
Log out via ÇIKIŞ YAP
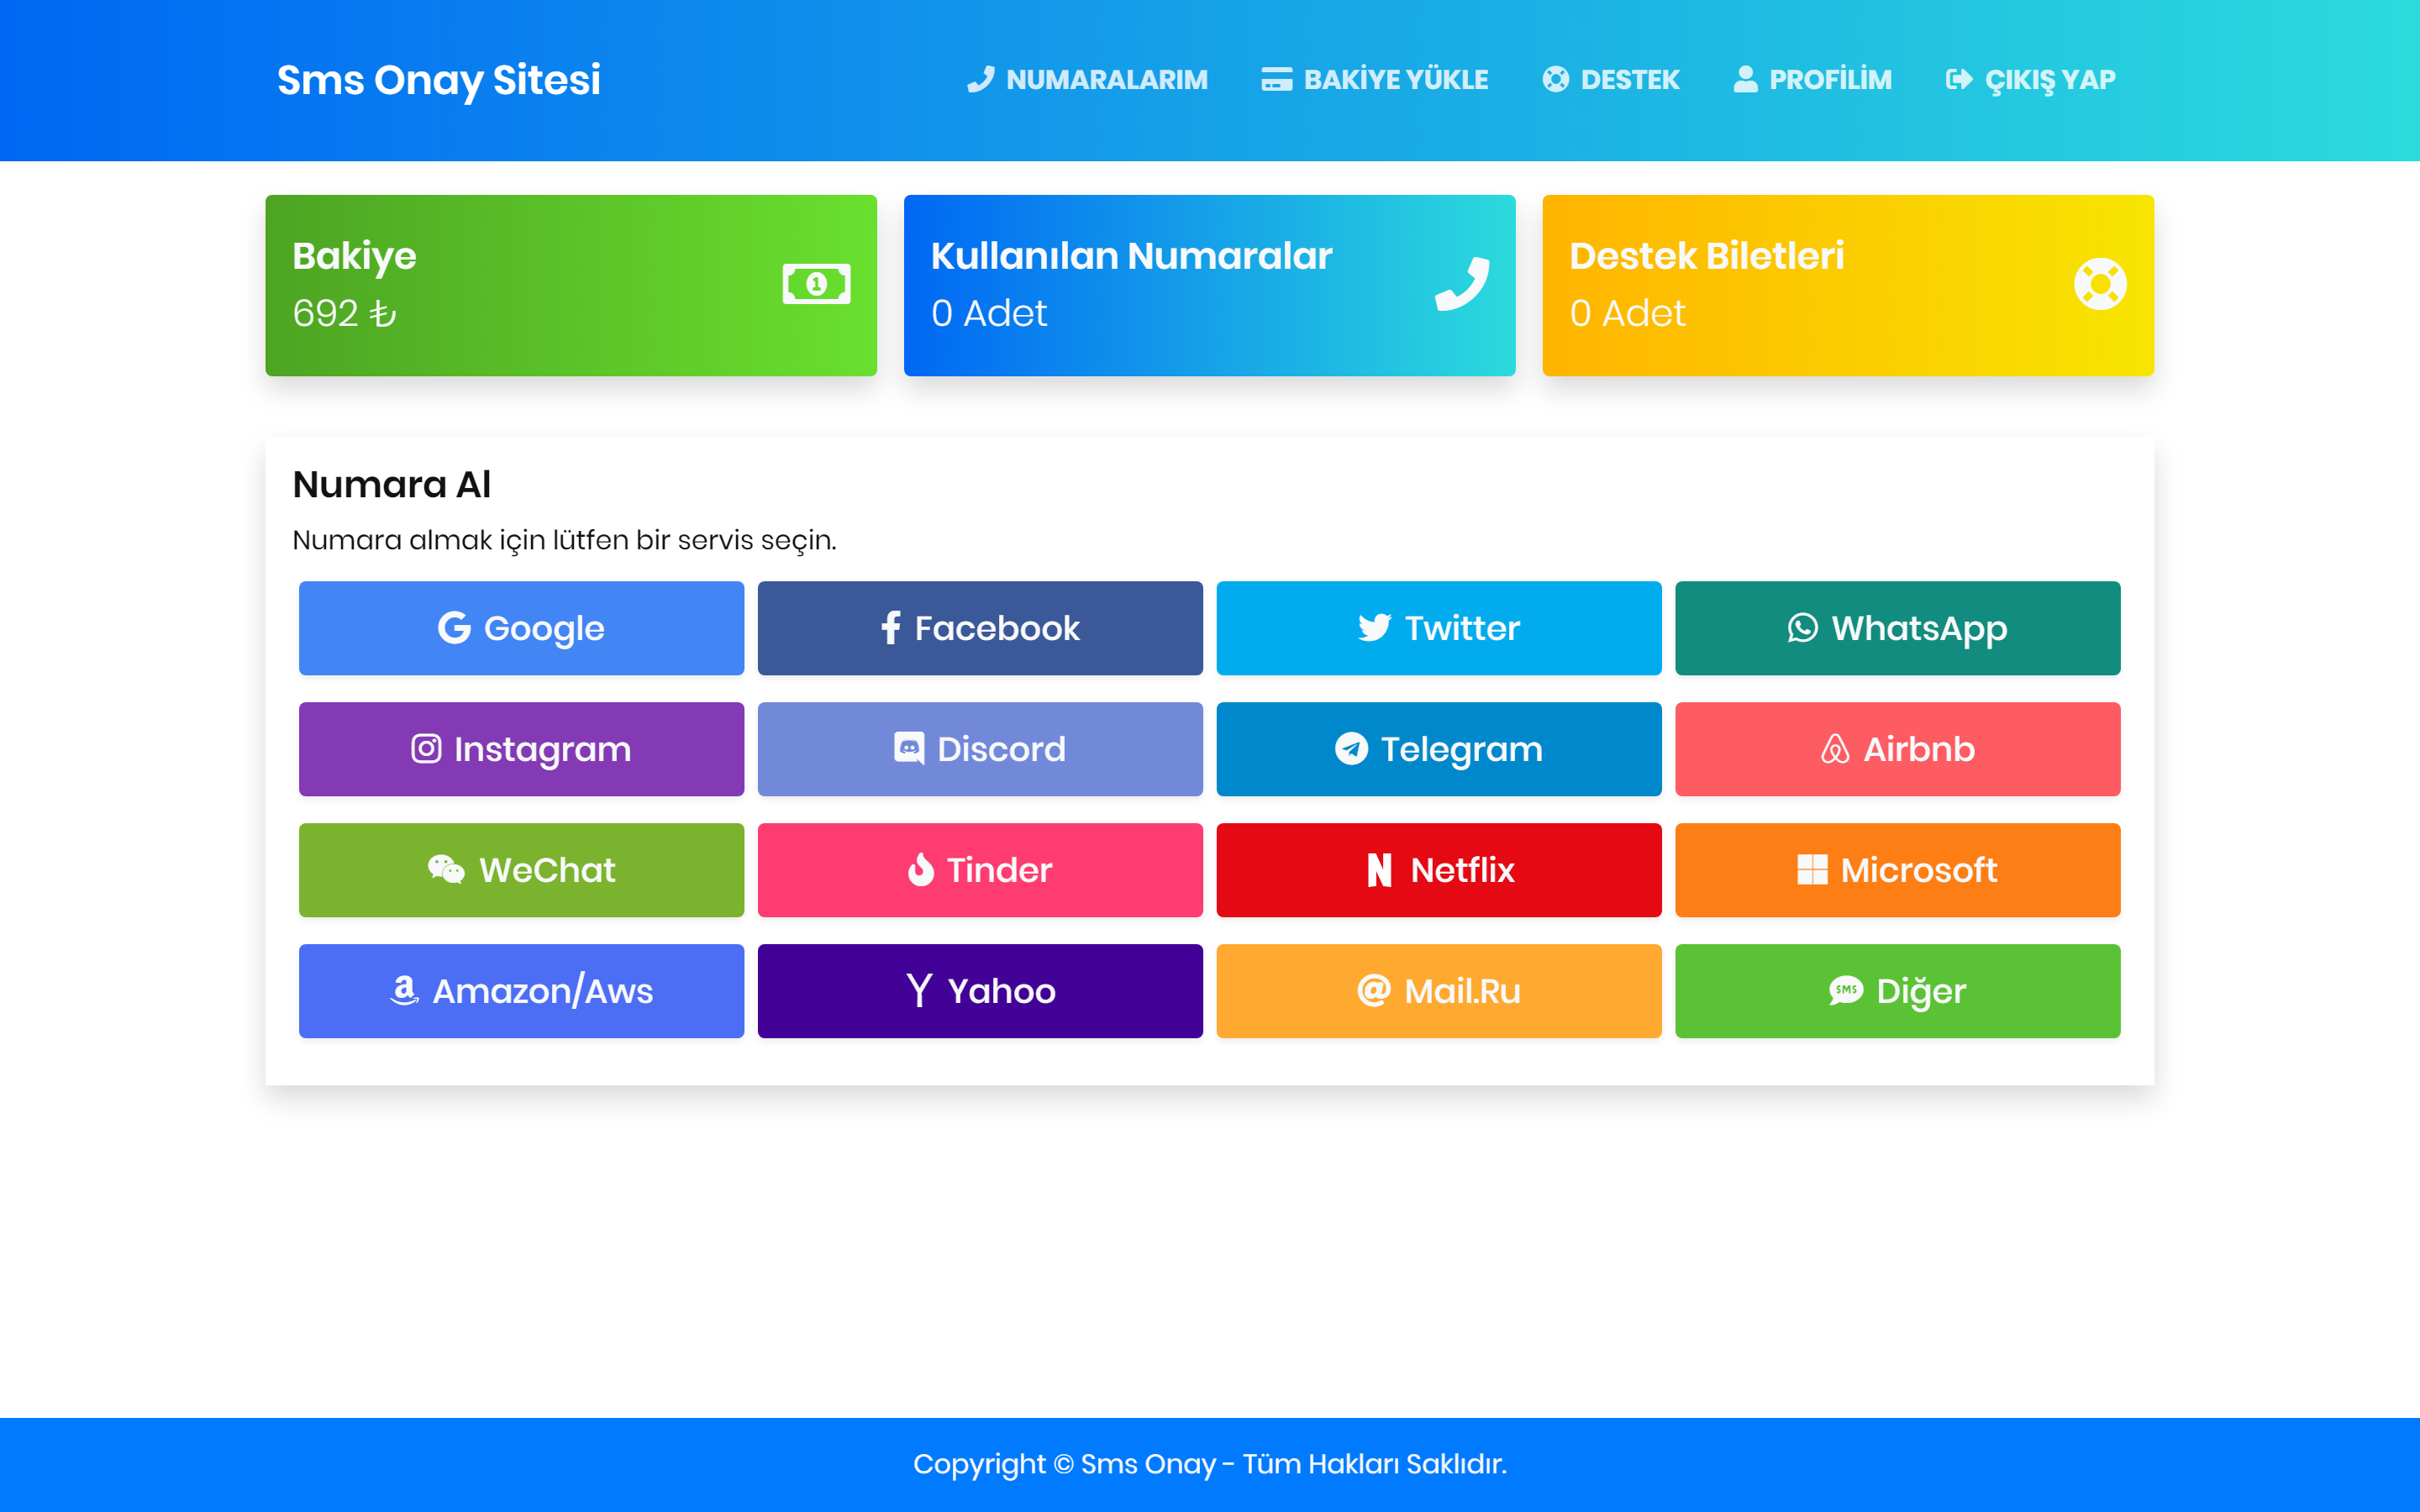(2030, 80)
